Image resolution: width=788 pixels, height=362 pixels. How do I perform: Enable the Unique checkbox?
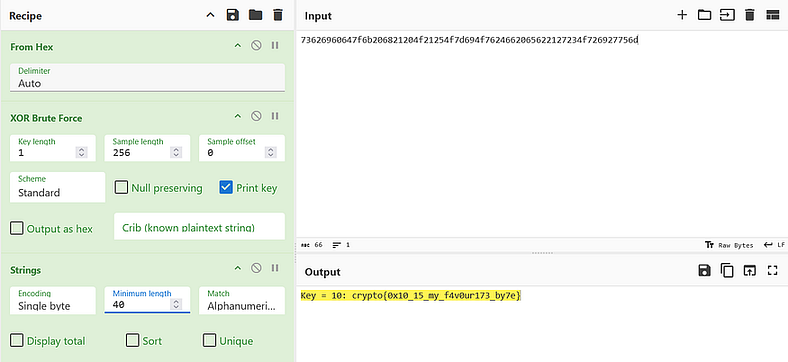tap(209, 341)
